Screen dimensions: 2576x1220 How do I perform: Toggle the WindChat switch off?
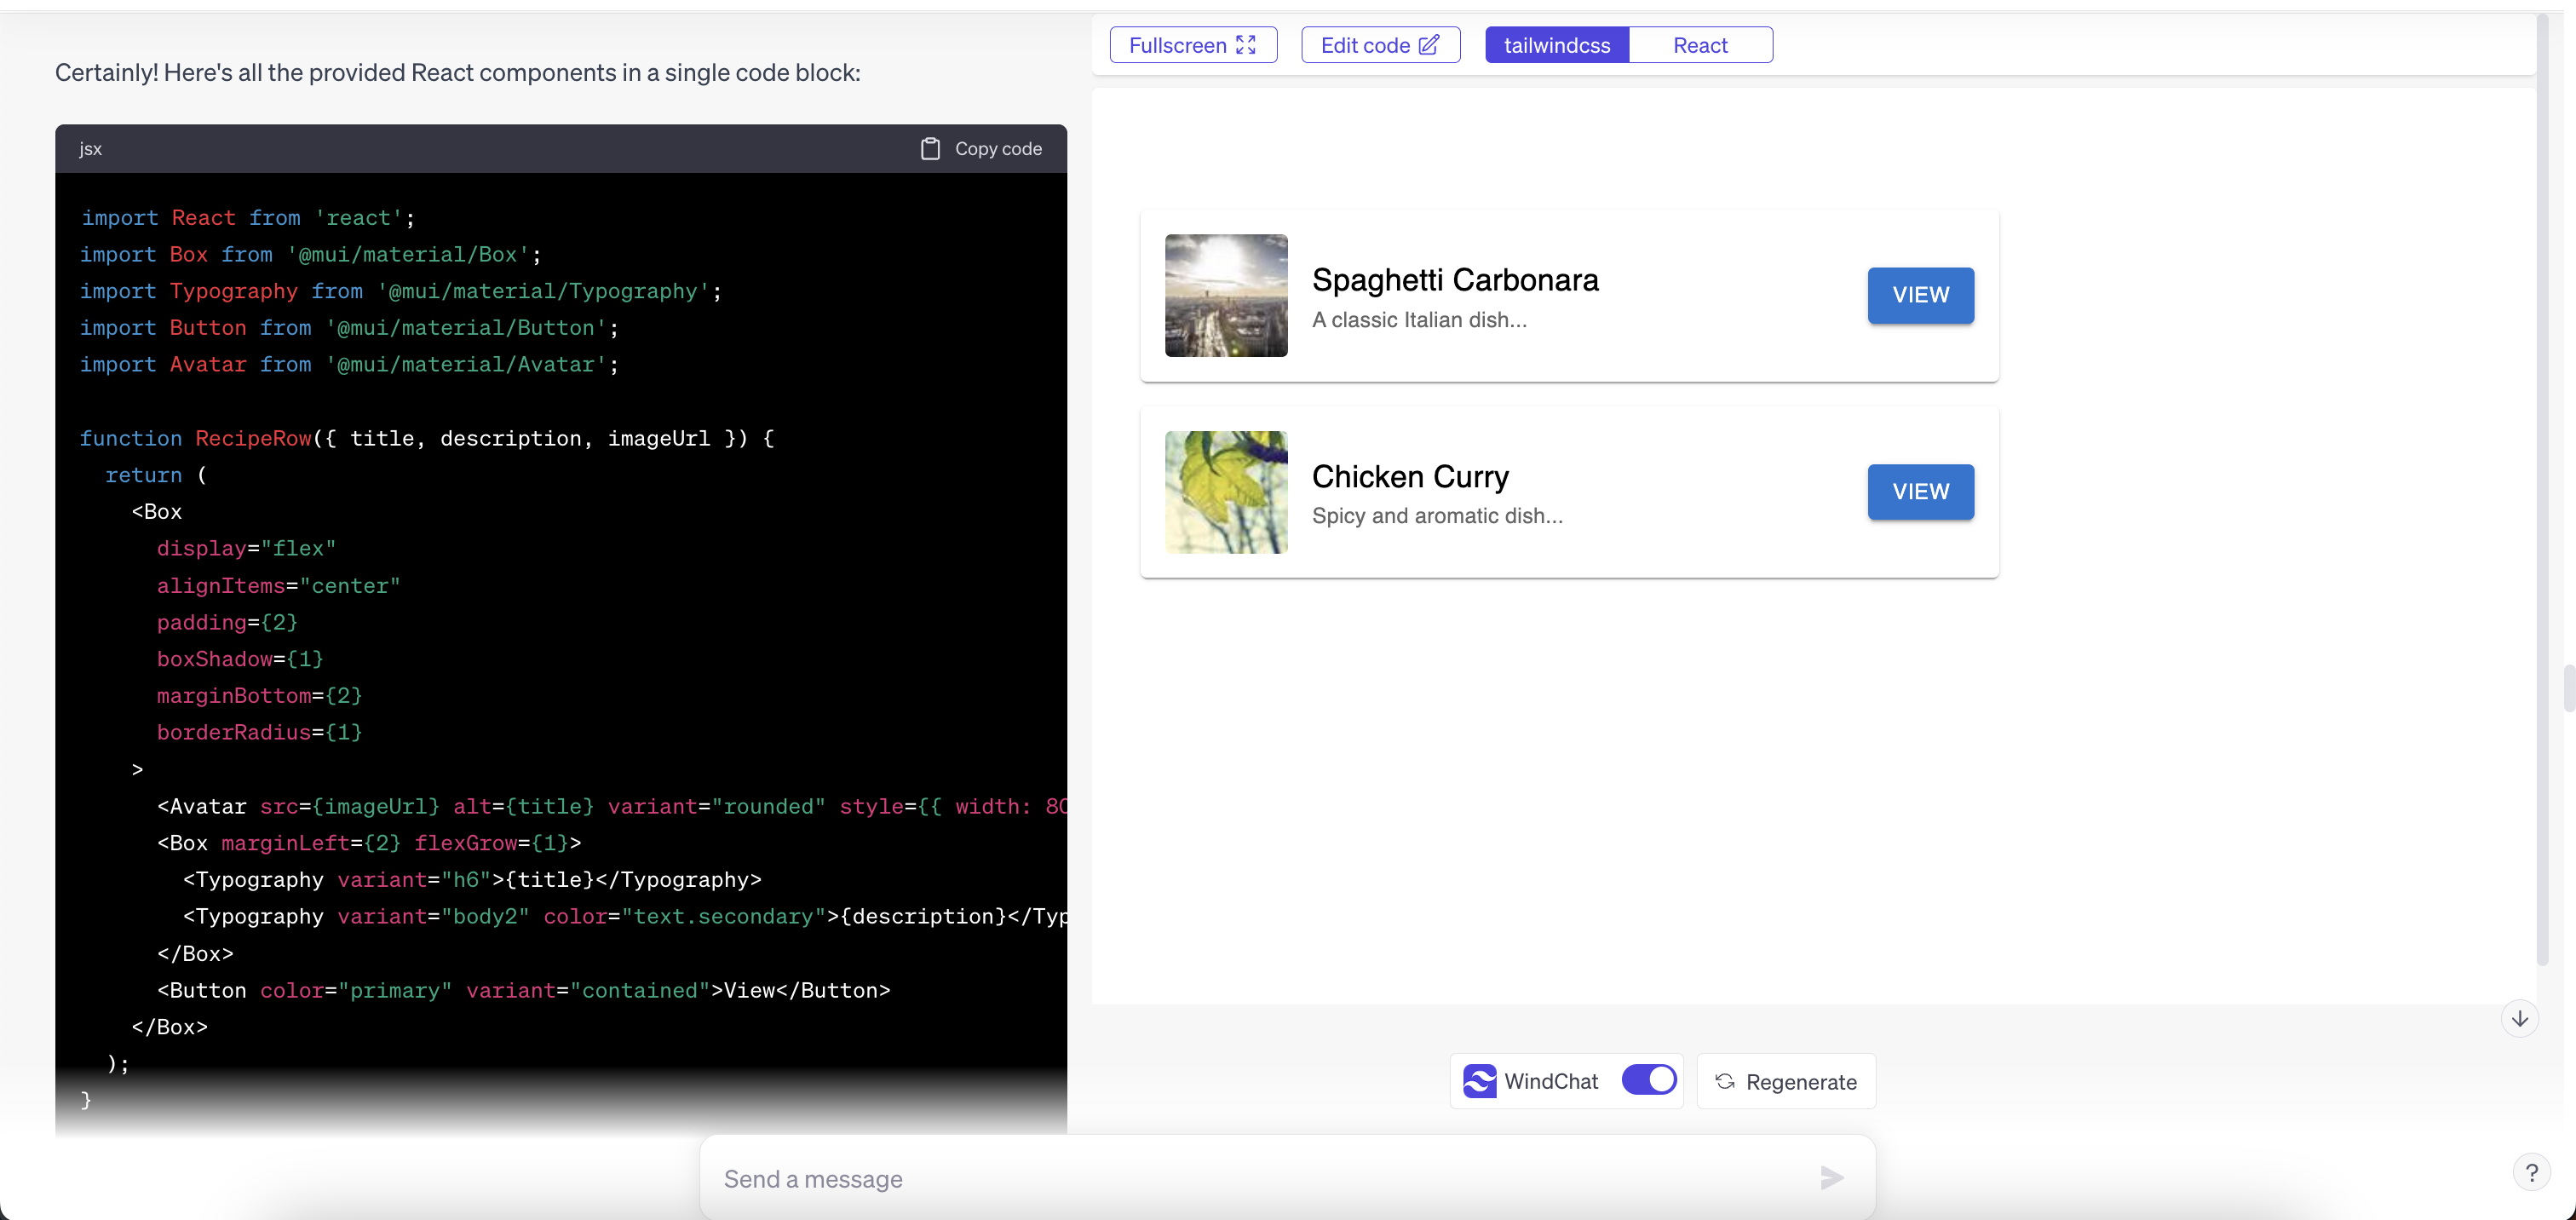click(1649, 1080)
